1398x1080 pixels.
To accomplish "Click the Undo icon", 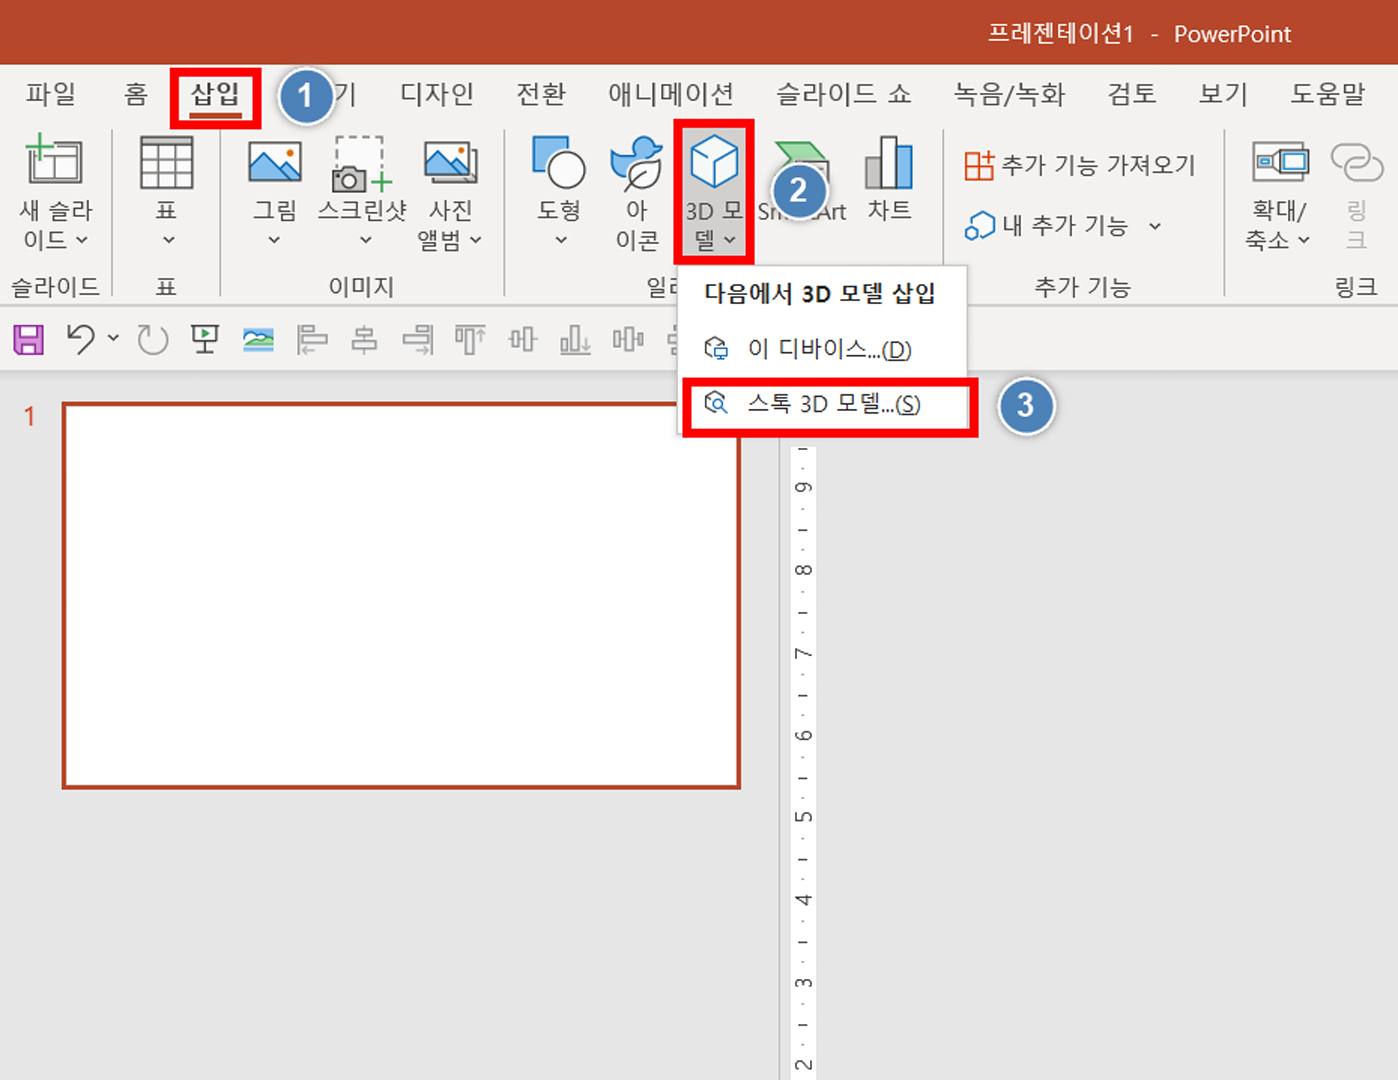I will (80, 339).
